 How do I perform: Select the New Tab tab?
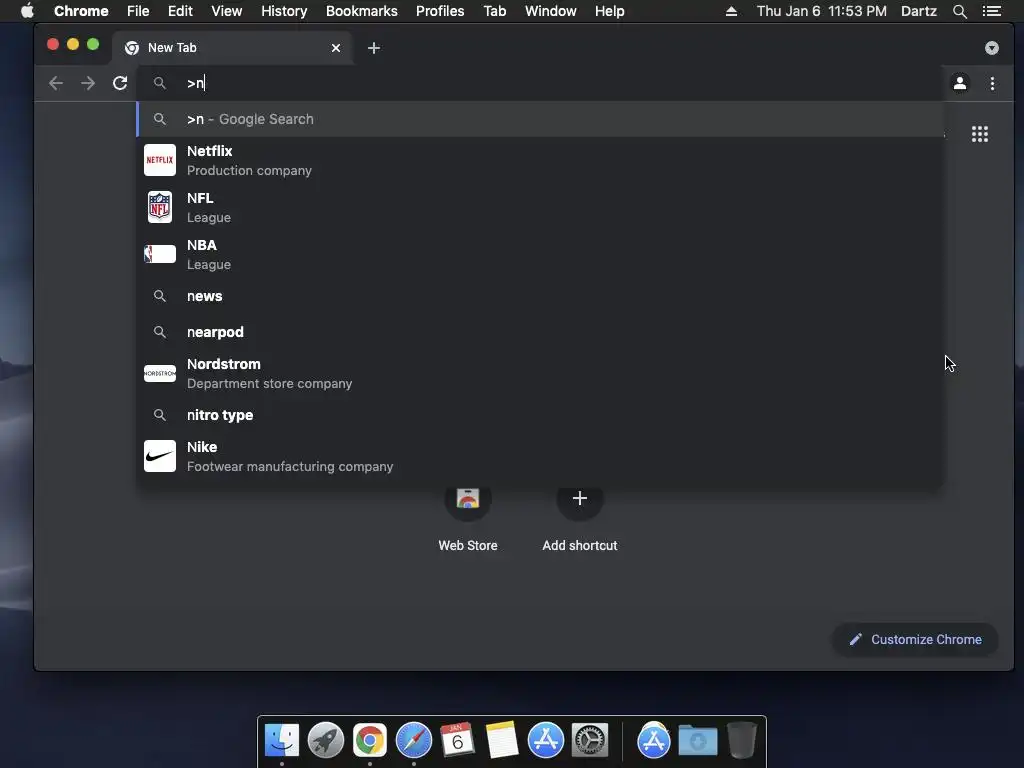click(x=232, y=48)
